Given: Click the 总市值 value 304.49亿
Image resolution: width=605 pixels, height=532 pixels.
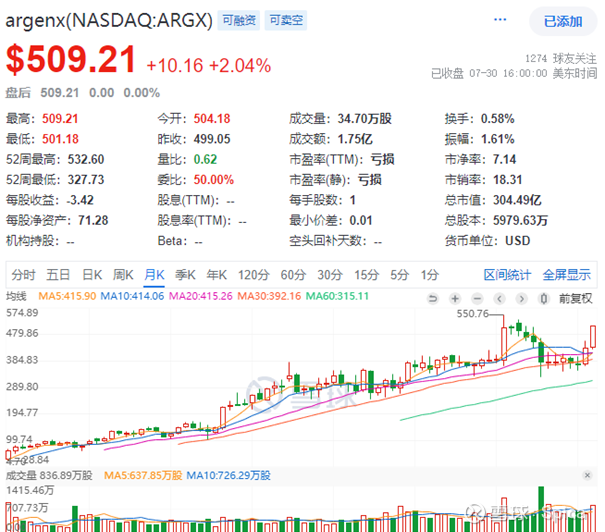Looking at the screenshot, I should [x=517, y=200].
